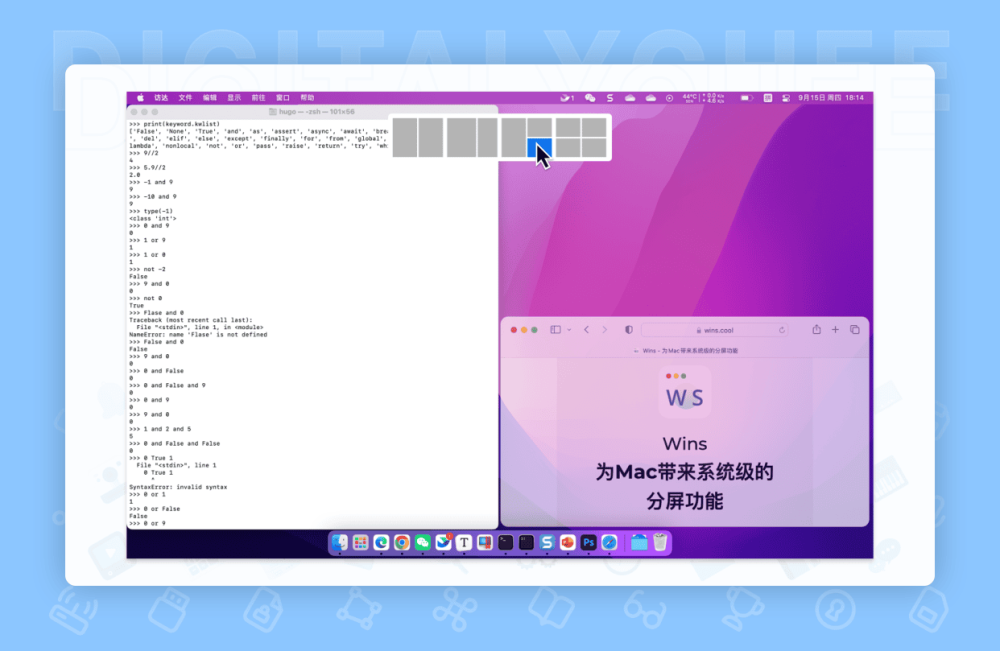Image resolution: width=1000 pixels, height=651 pixels.
Task: Open Typora (T icon) in the Dock
Action: (x=464, y=543)
